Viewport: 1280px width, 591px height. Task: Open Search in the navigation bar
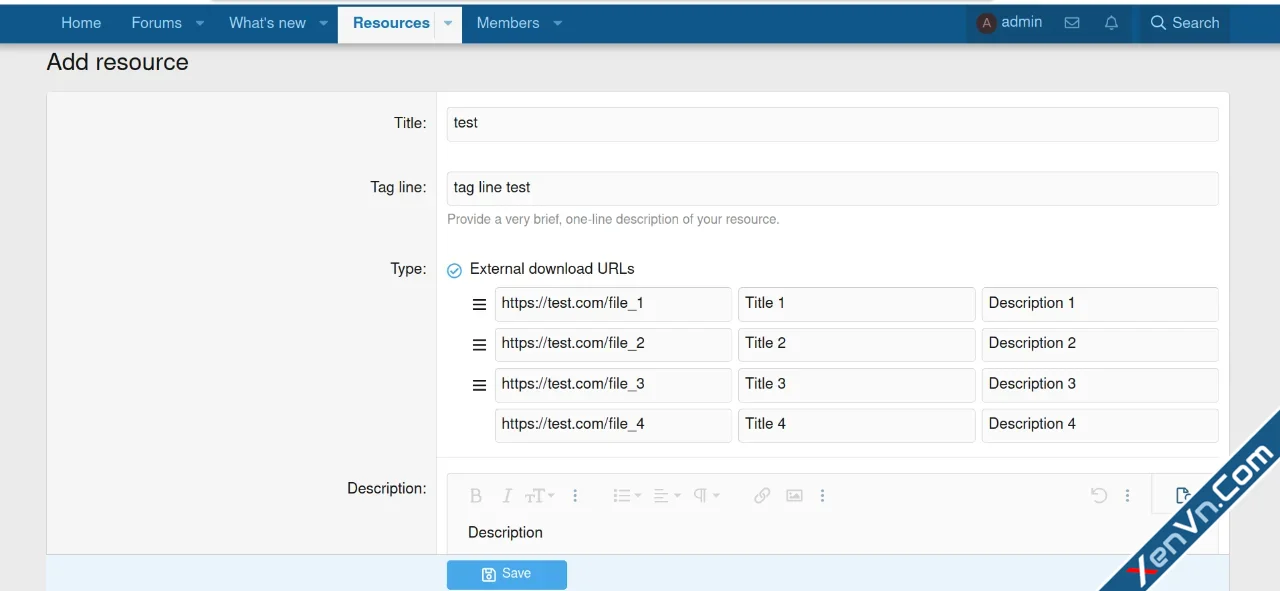click(x=1185, y=23)
